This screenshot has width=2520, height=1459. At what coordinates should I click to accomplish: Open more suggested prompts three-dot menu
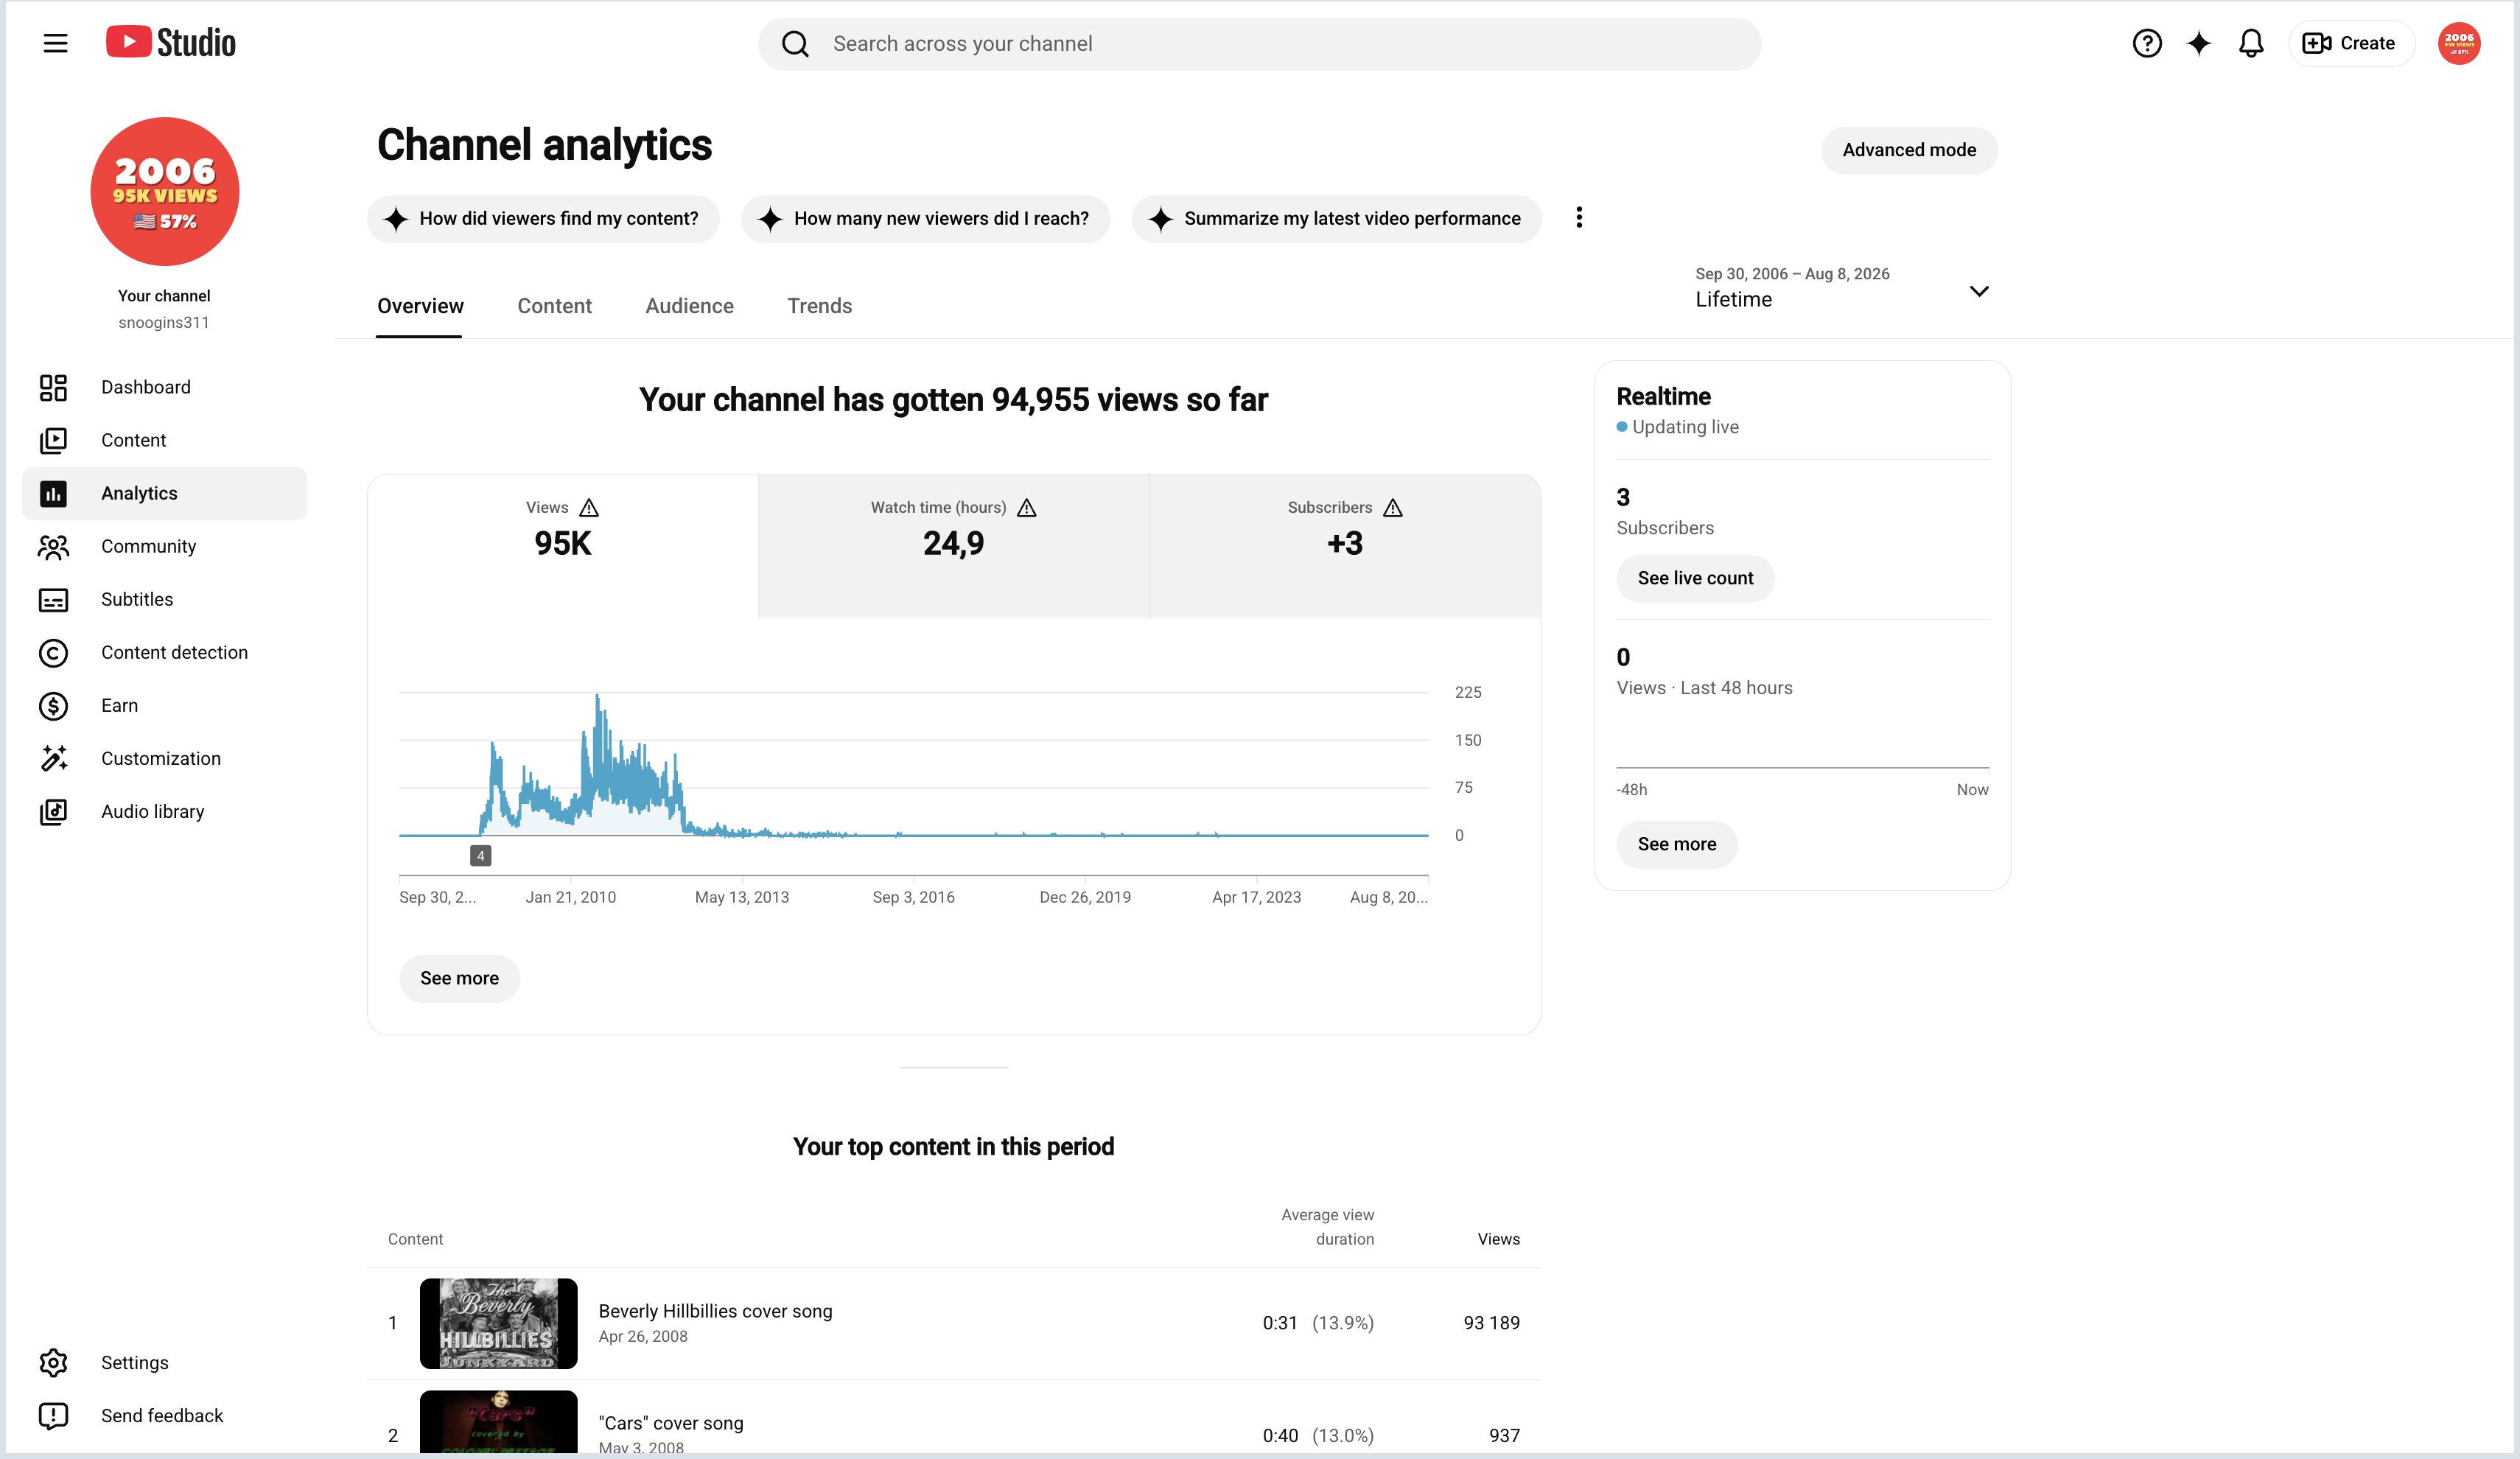tap(1578, 217)
